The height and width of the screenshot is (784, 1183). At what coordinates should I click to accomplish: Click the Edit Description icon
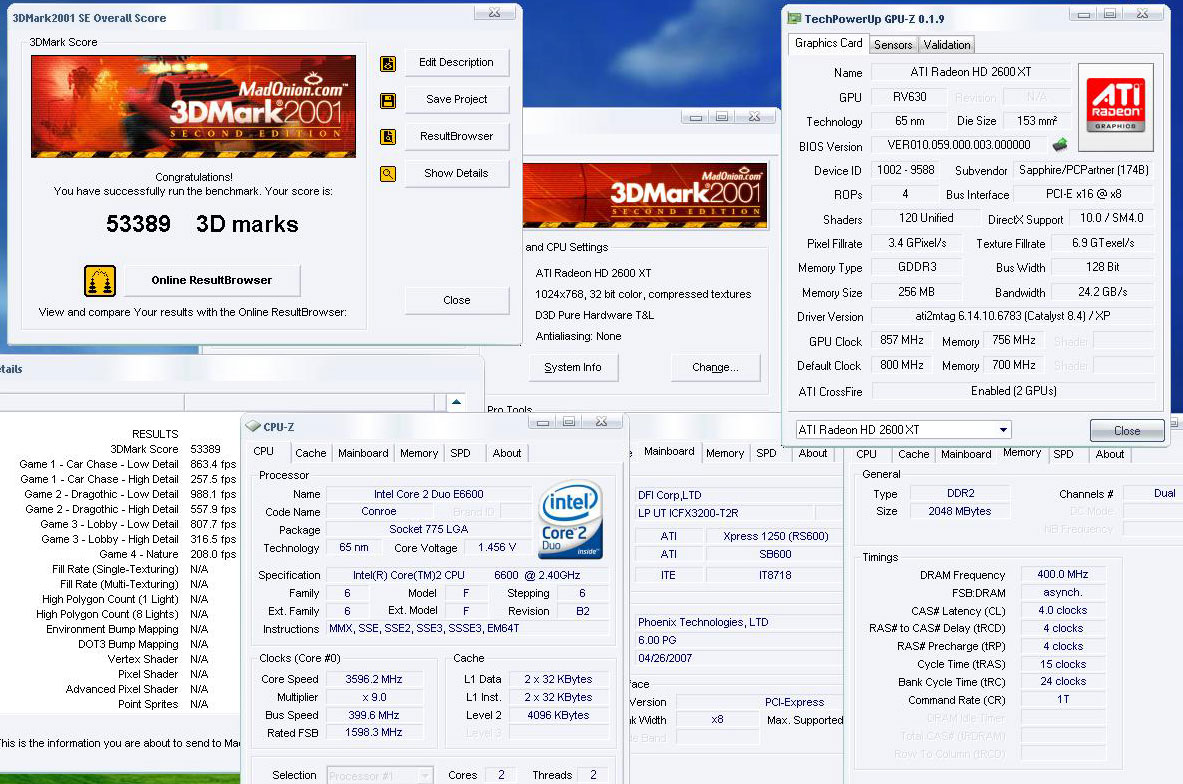388,64
